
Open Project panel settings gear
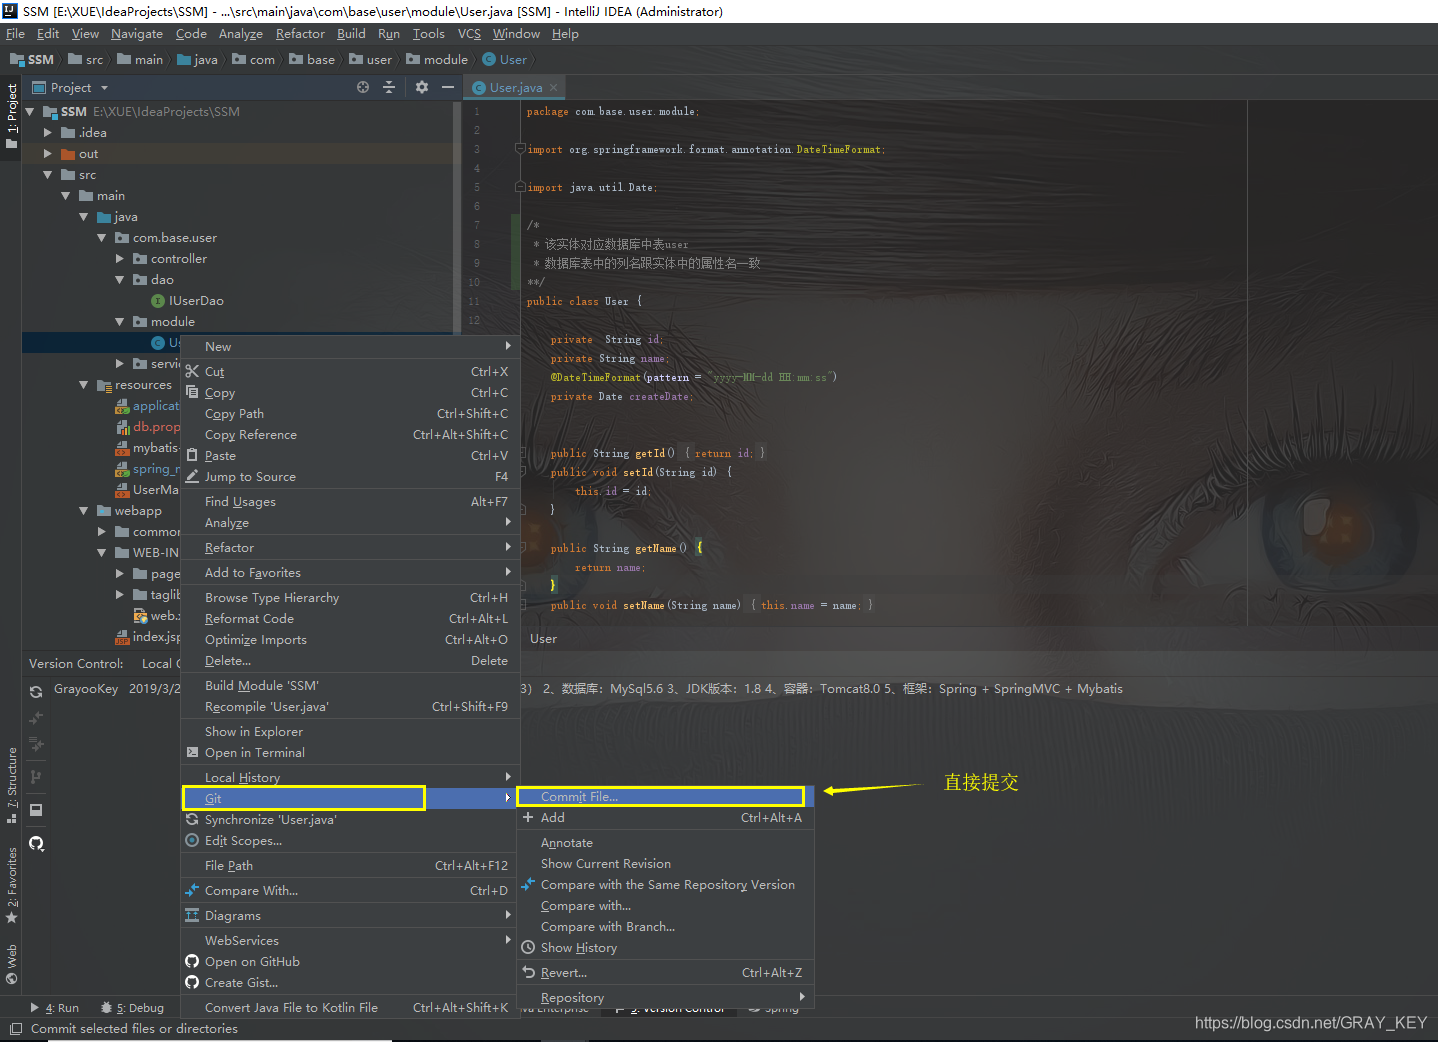(x=422, y=87)
